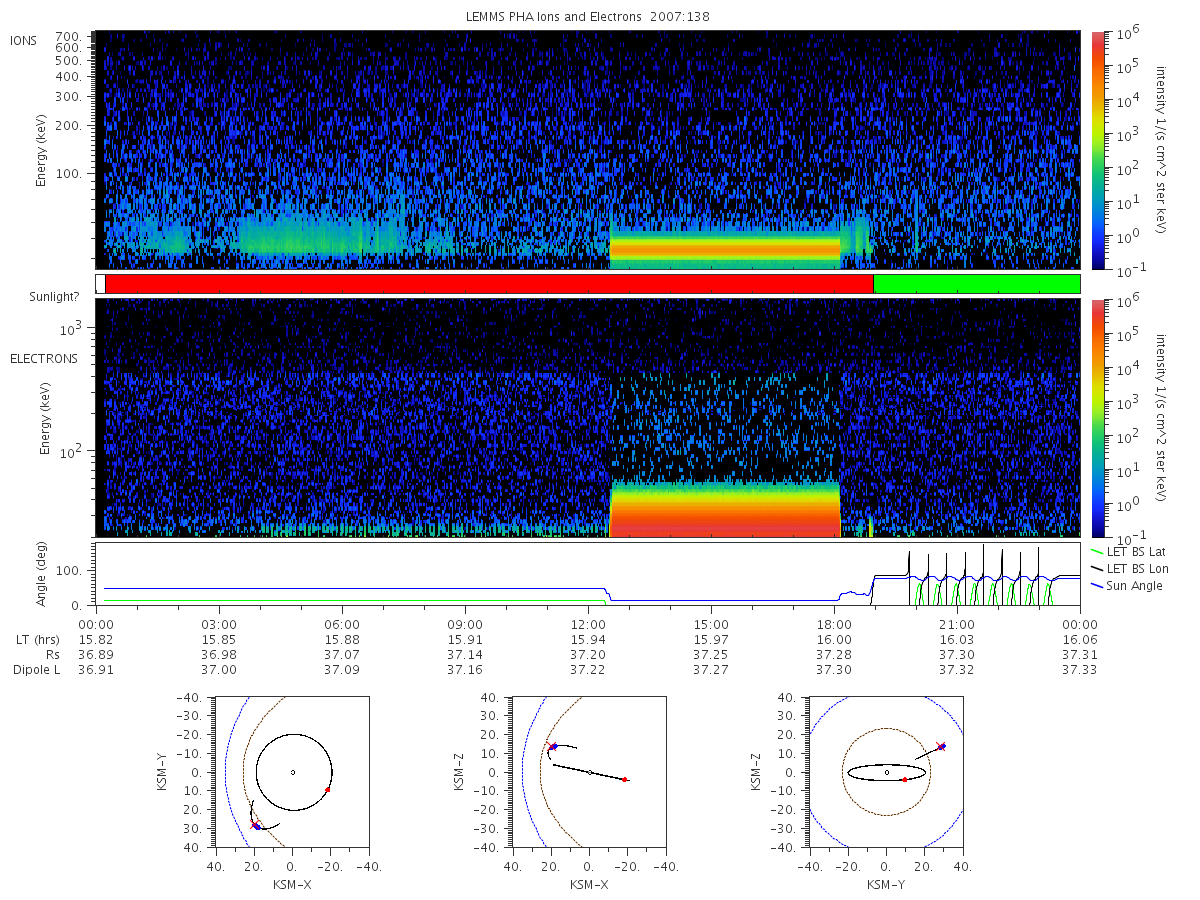Click the IONS panel label

[24, 40]
